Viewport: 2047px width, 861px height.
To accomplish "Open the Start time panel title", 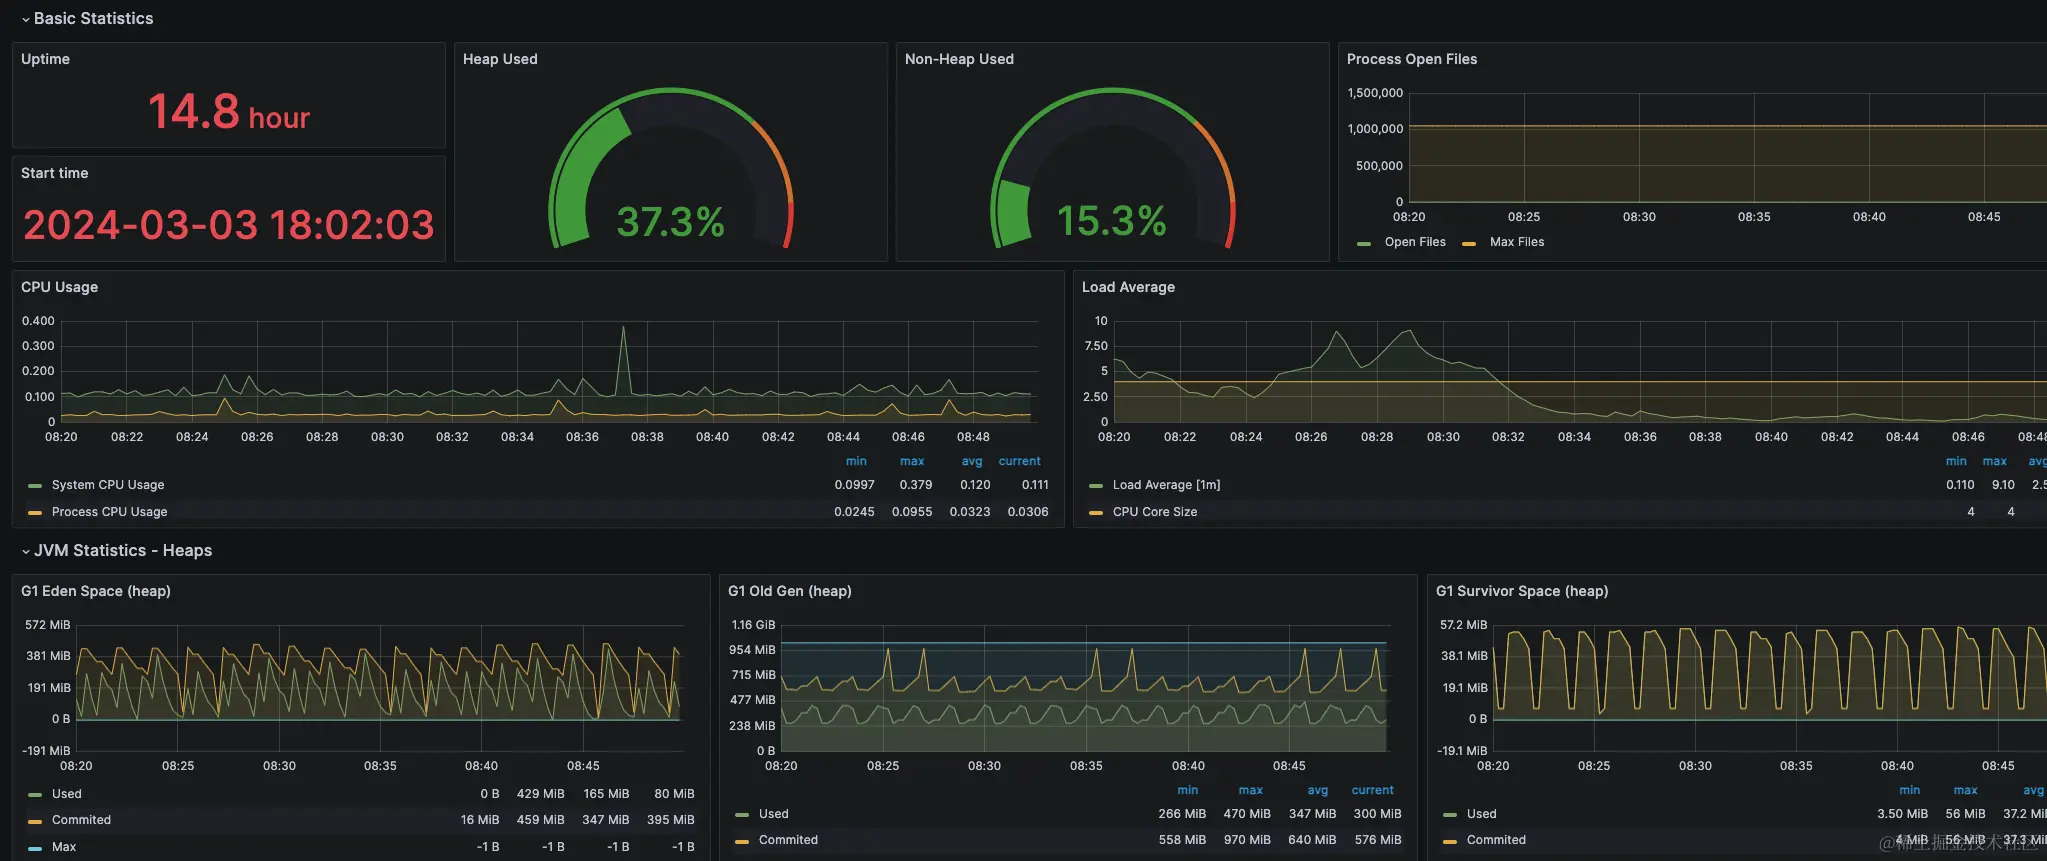I will coord(54,173).
